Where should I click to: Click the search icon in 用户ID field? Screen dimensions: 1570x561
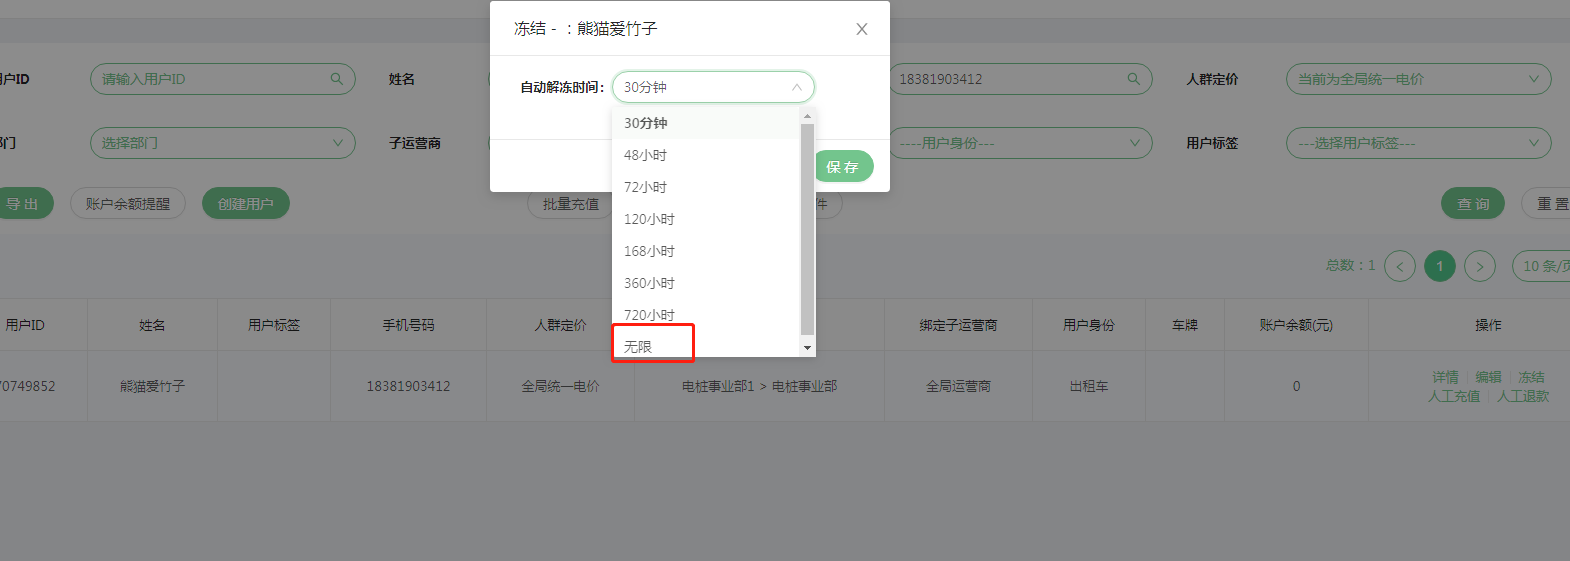337,79
